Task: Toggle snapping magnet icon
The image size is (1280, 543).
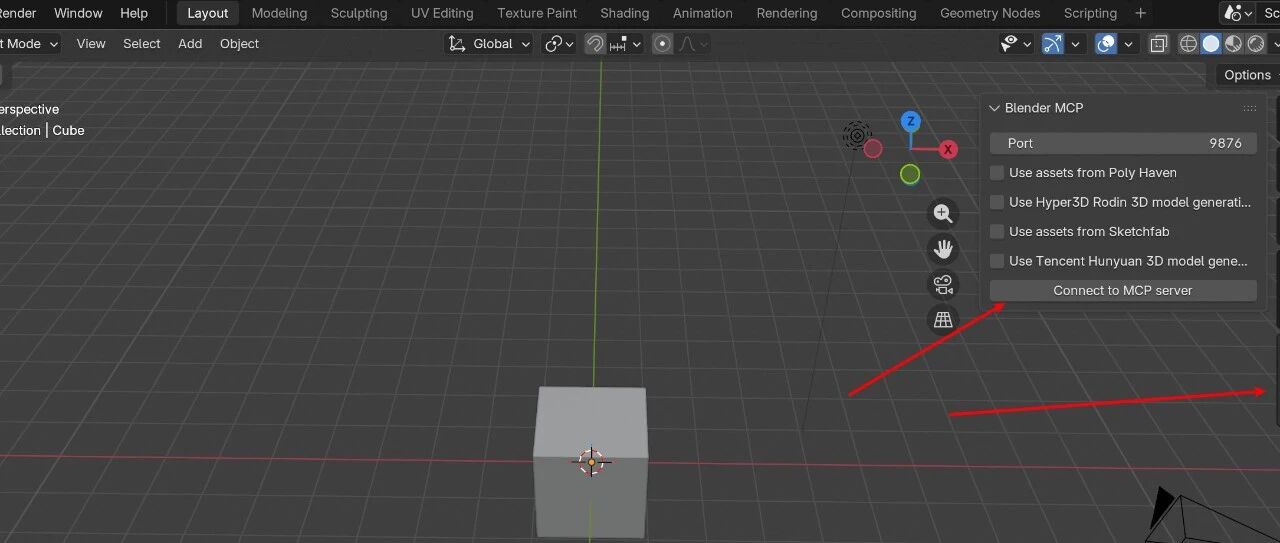Action: 594,44
